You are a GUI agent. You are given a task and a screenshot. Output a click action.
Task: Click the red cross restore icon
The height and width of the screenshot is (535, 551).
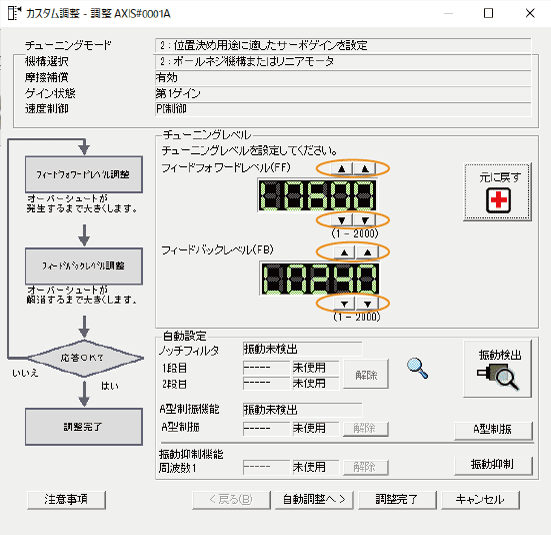coord(498,200)
